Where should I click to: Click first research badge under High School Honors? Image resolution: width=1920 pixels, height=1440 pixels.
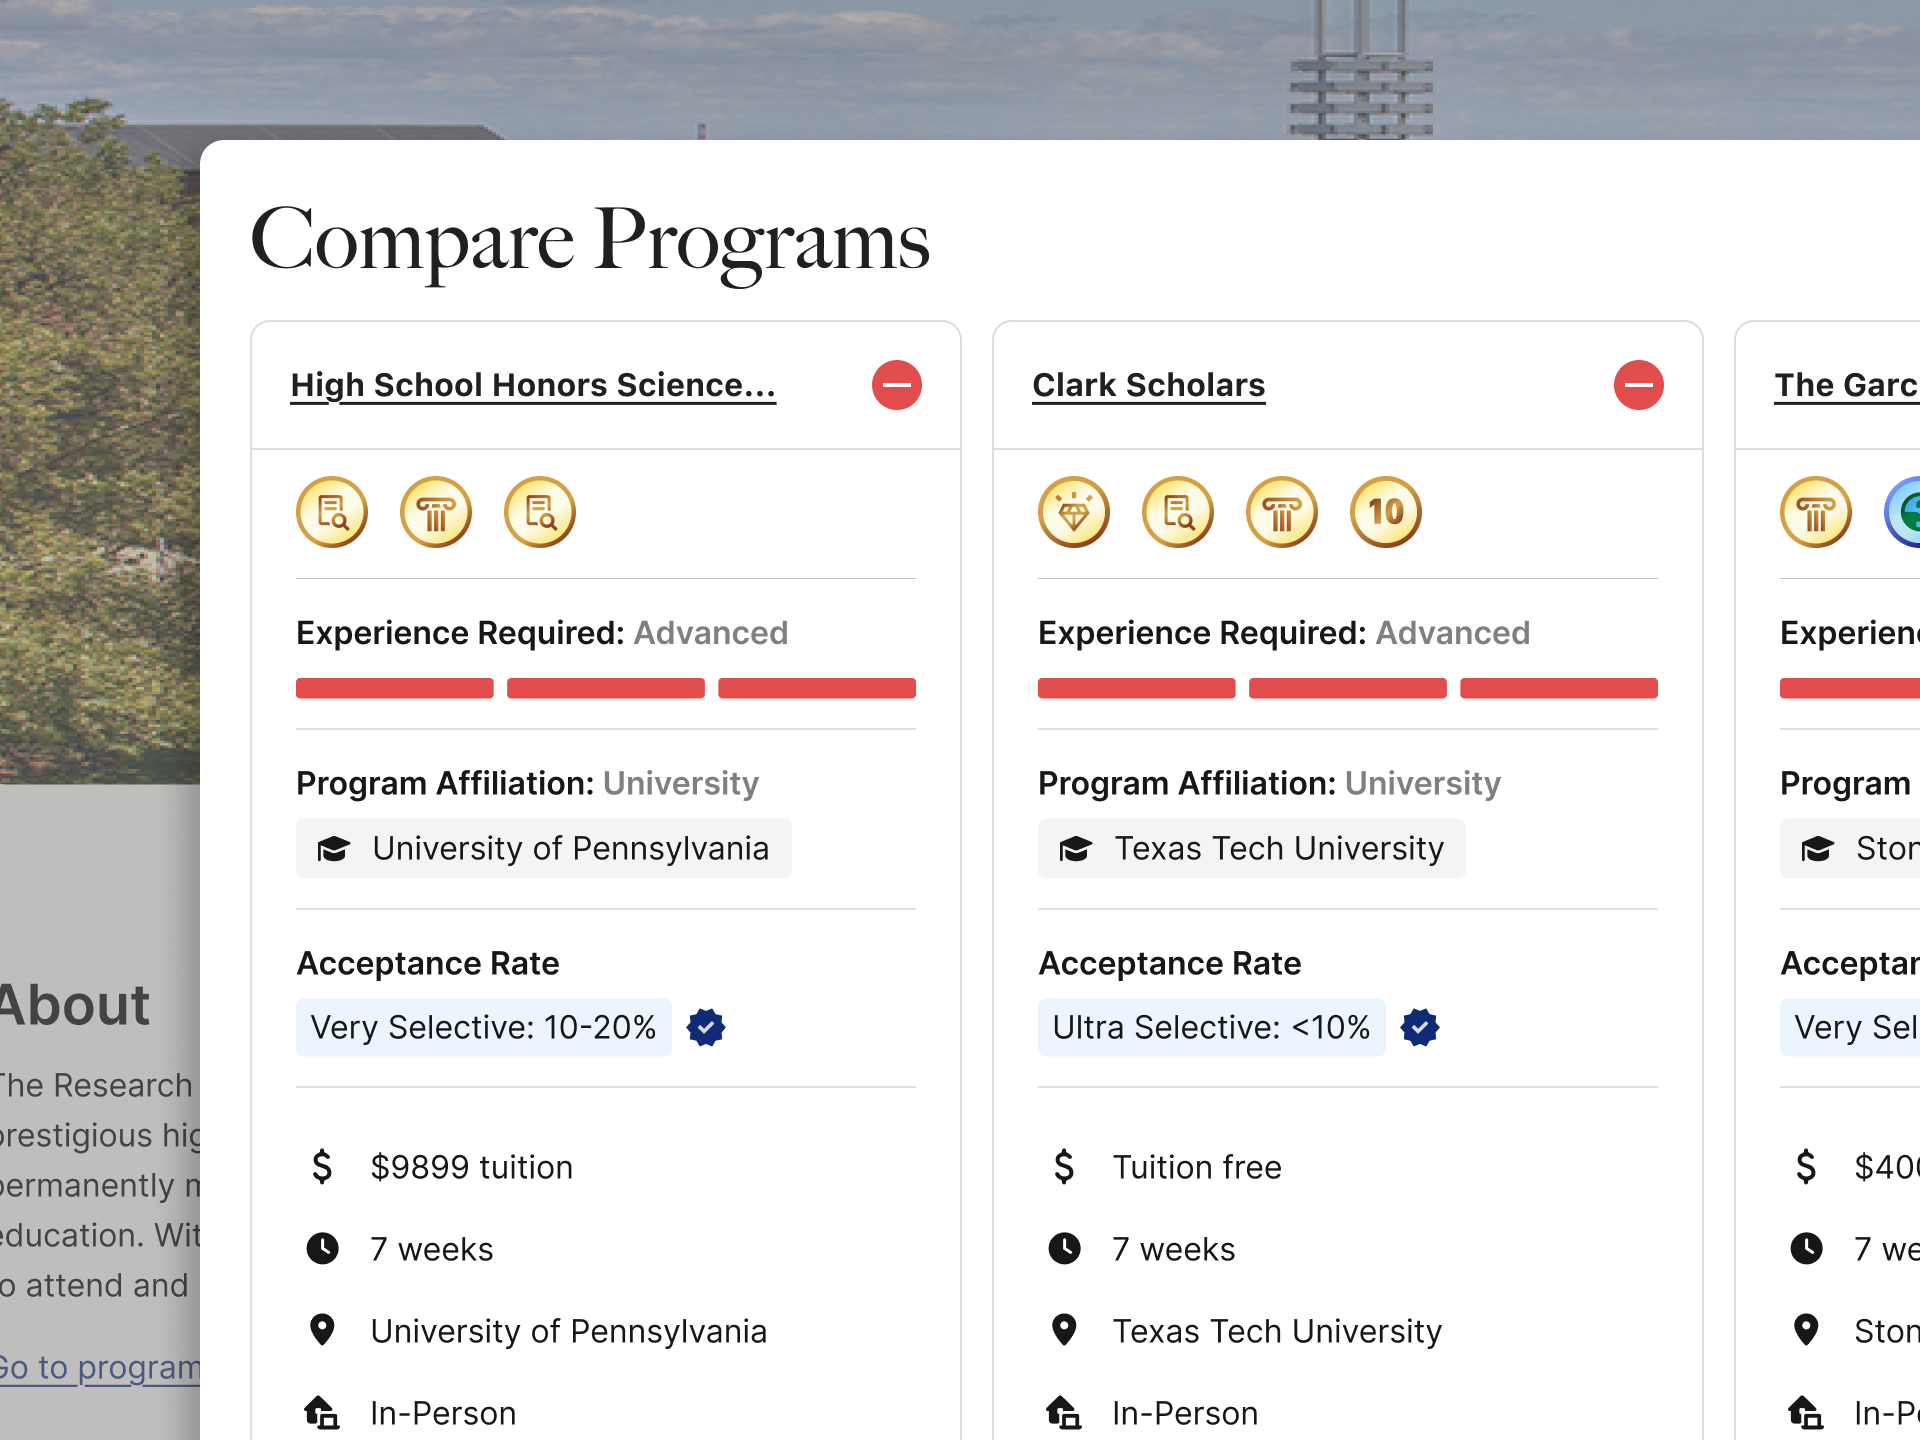(332, 512)
